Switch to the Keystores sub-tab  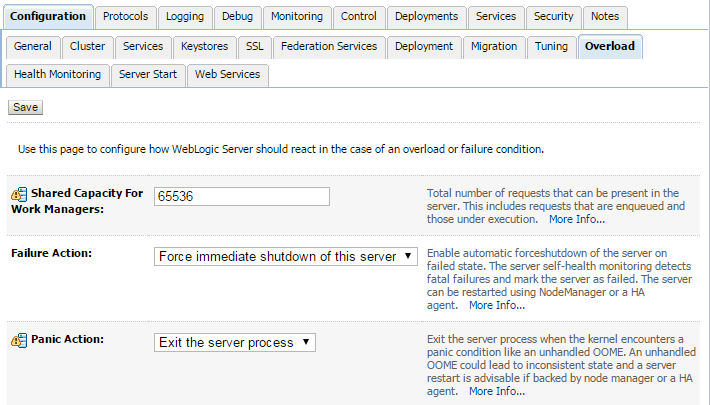(205, 47)
